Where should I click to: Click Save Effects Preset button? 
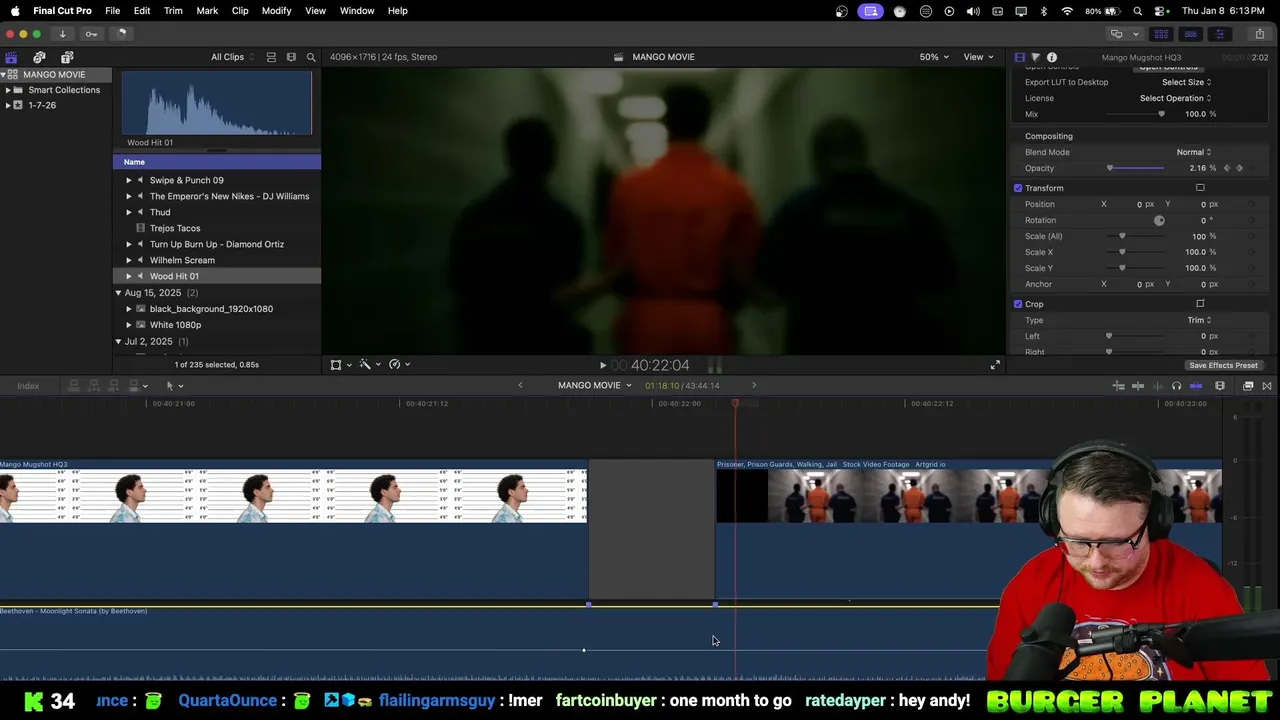point(1223,365)
